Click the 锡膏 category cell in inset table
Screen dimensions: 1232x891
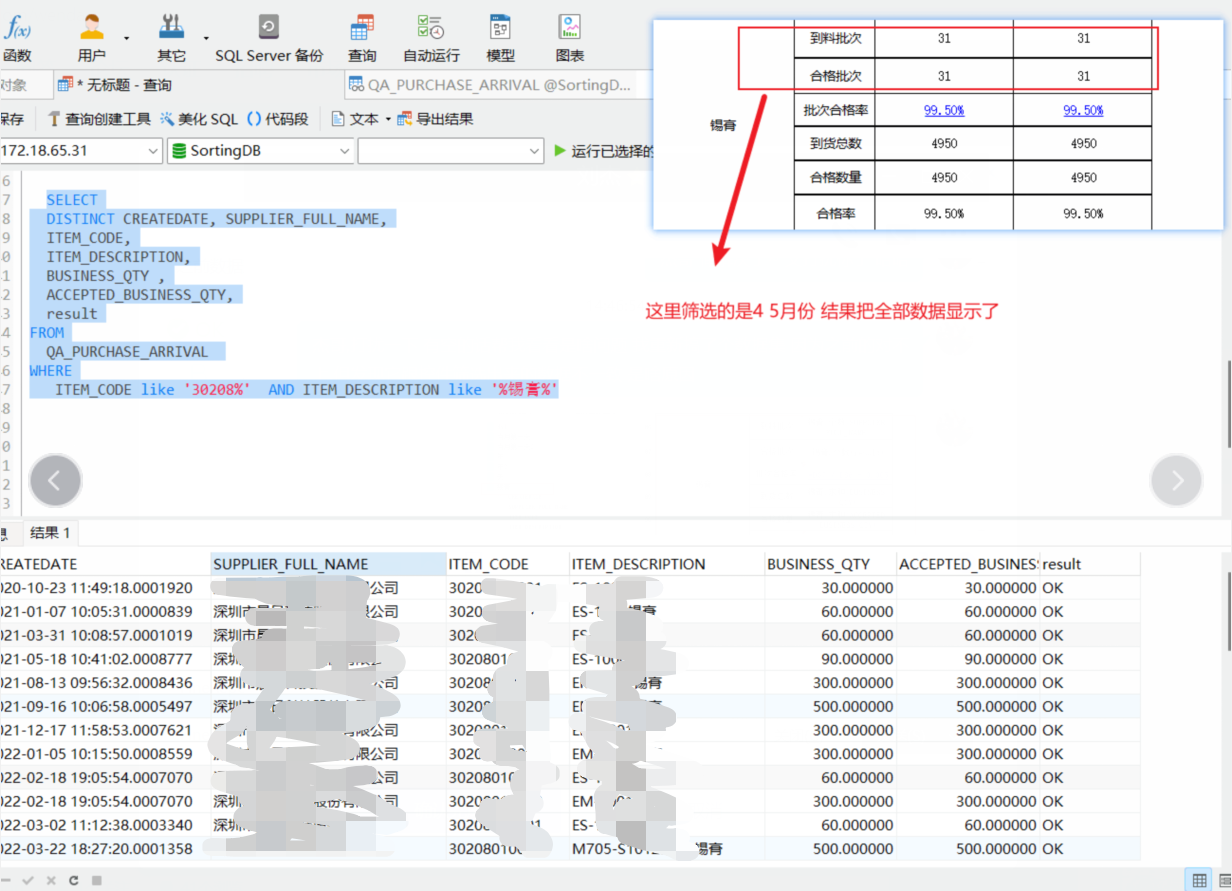click(x=723, y=126)
